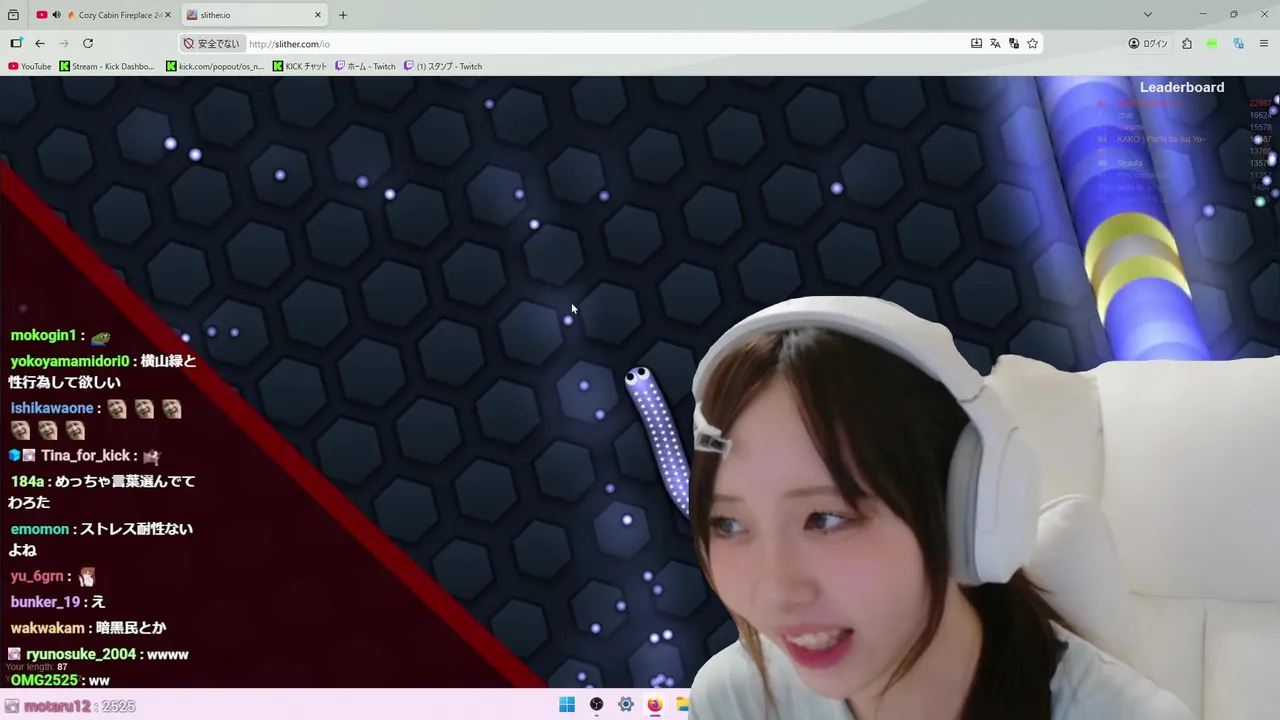1280x720 pixels.
Task: Open File Explorer from taskbar
Action: click(682, 705)
